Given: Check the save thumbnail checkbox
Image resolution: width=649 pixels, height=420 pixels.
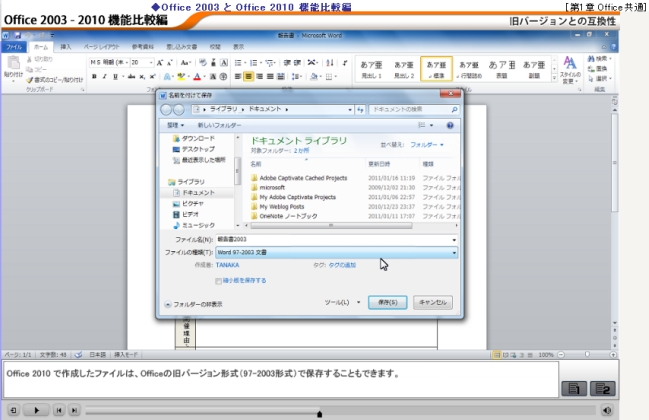Looking at the screenshot, I should pyautogui.click(x=219, y=281).
